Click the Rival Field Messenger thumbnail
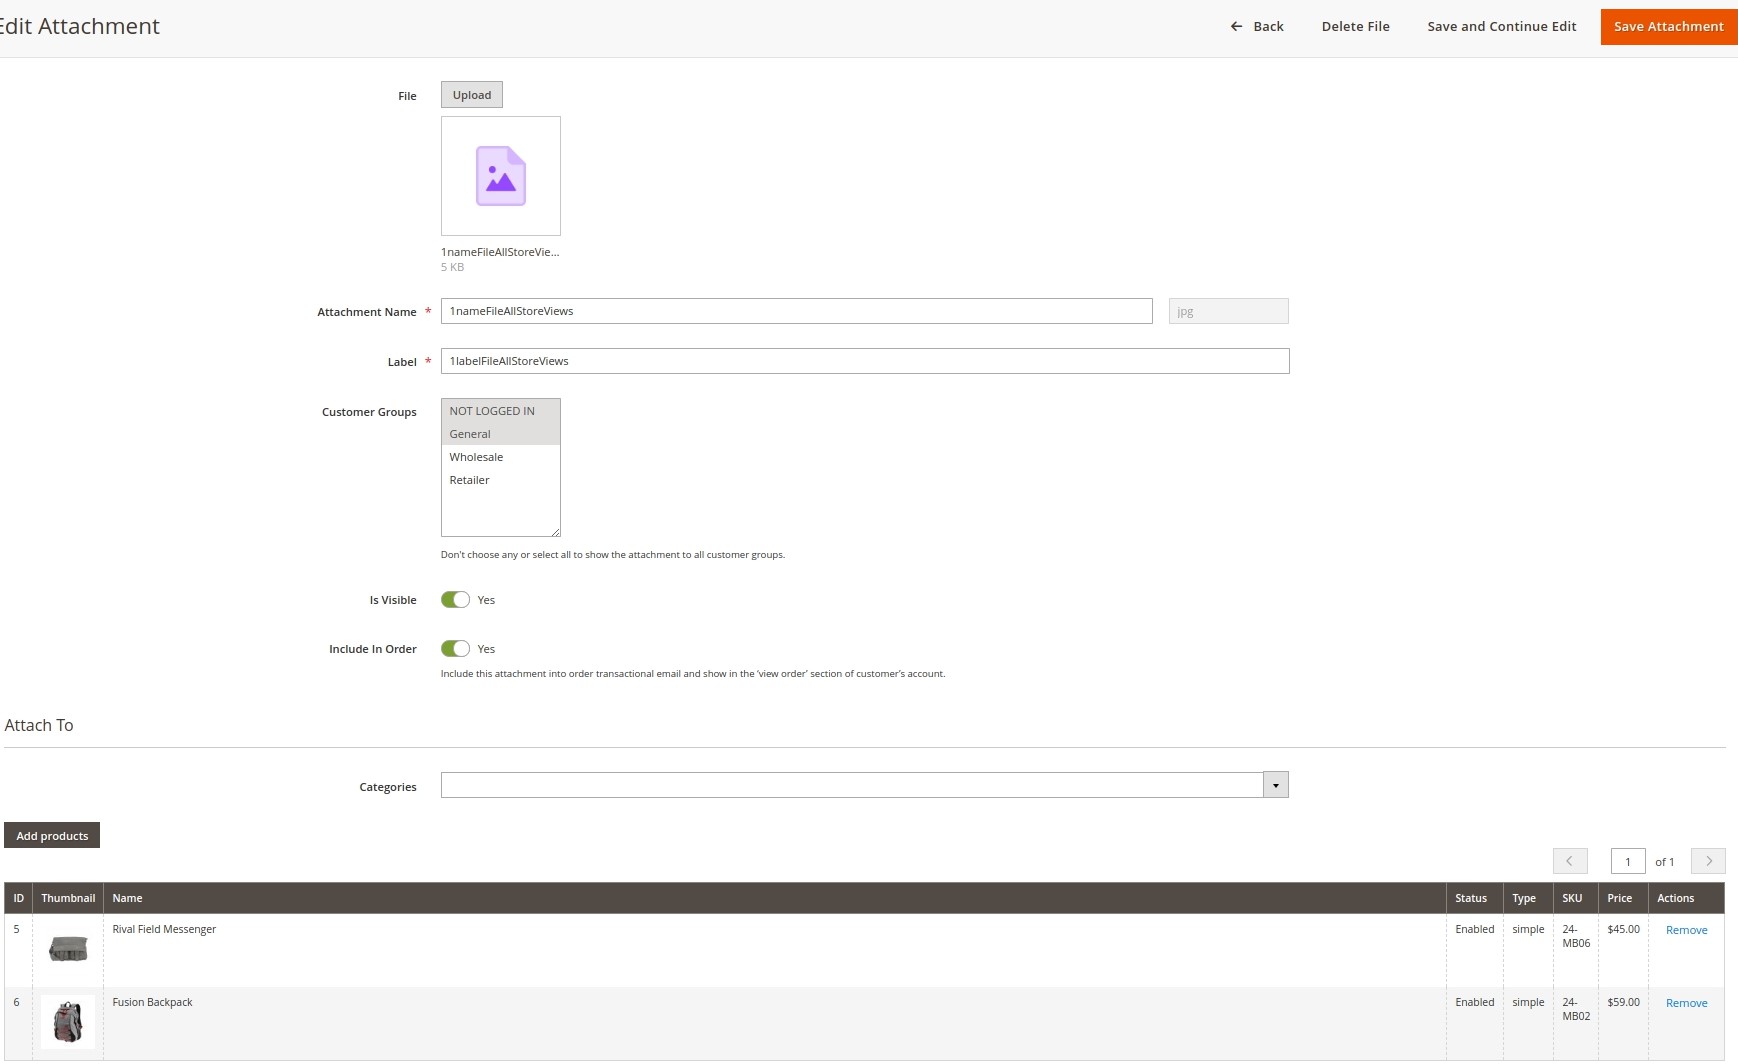1738x1064 pixels. click(68, 948)
